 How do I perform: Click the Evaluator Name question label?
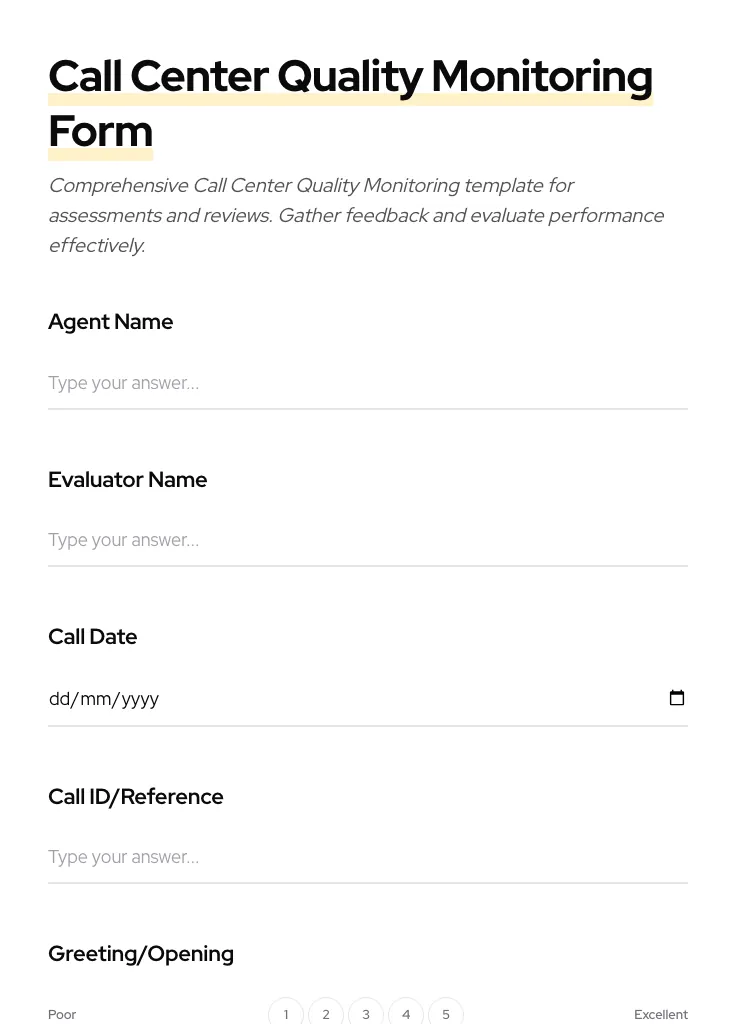coord(127,480)
